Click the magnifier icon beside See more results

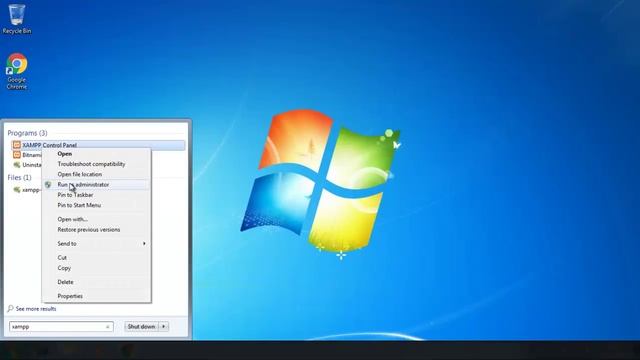point(11,309)
